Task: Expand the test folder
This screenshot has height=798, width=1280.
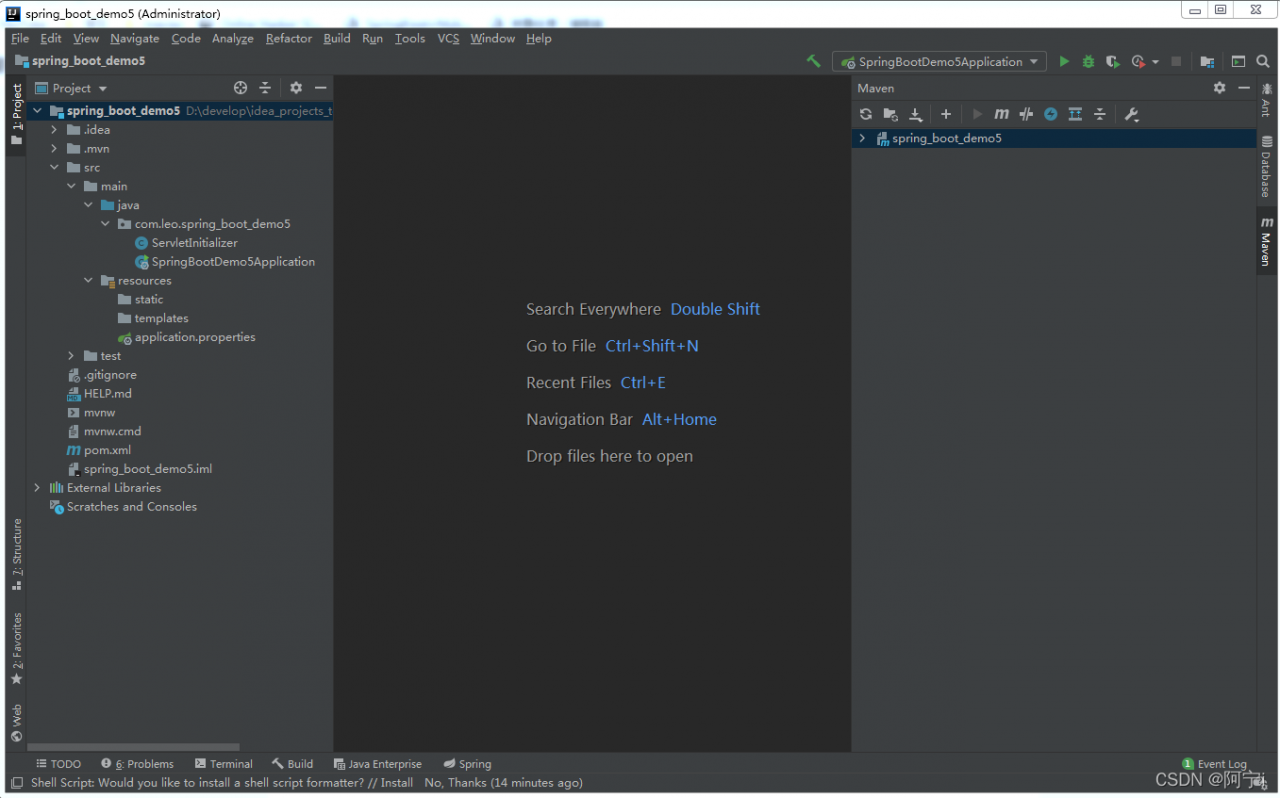Action: pyautogui.click(x=72, y=356)
